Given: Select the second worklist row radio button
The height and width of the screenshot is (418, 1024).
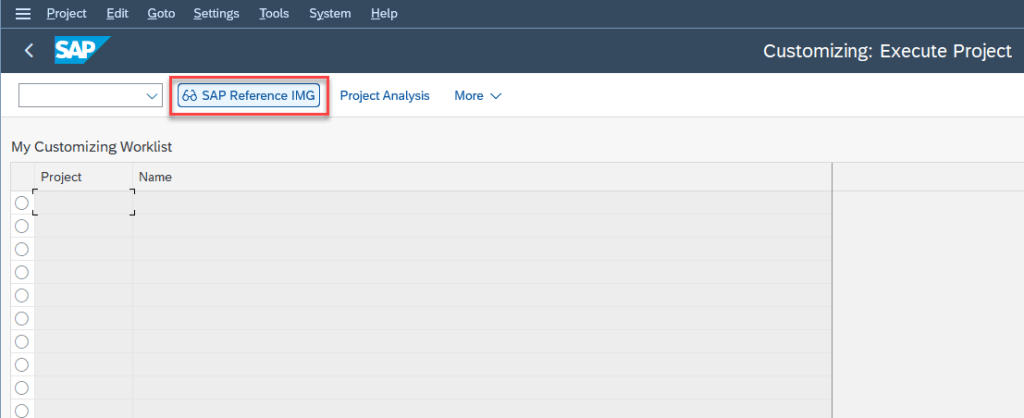Looking at the screenshot, I should pyautogui.click(x=22, y=226).
